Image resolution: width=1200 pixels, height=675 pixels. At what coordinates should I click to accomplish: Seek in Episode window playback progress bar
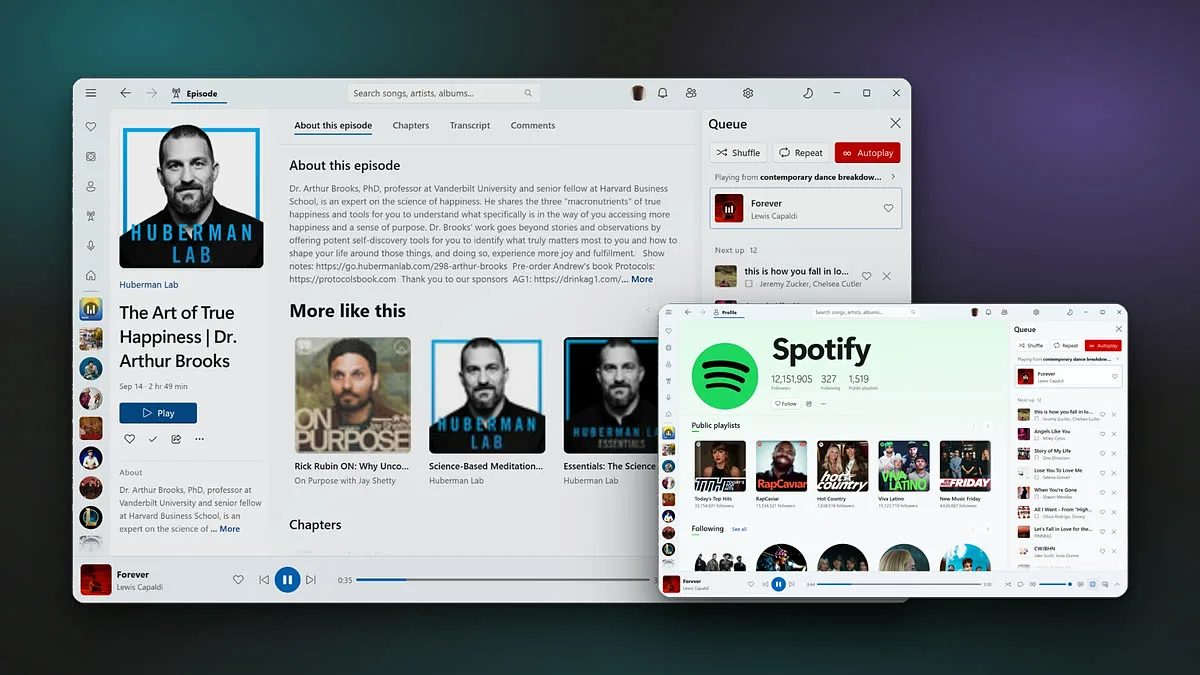502,580
